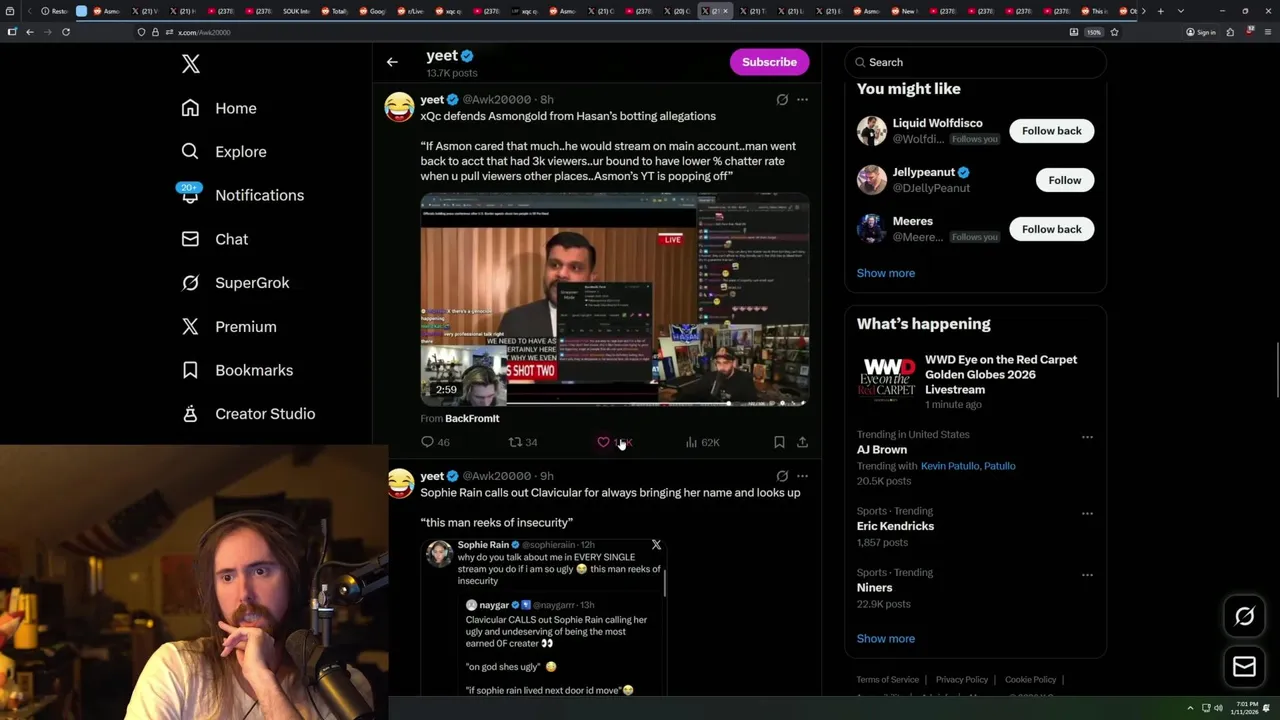Image resolution: width=1280 pixels, height=720 pixels.
Task: Open the @Awk20000 handle on xQc post
Action: click(x=497, y=100)
